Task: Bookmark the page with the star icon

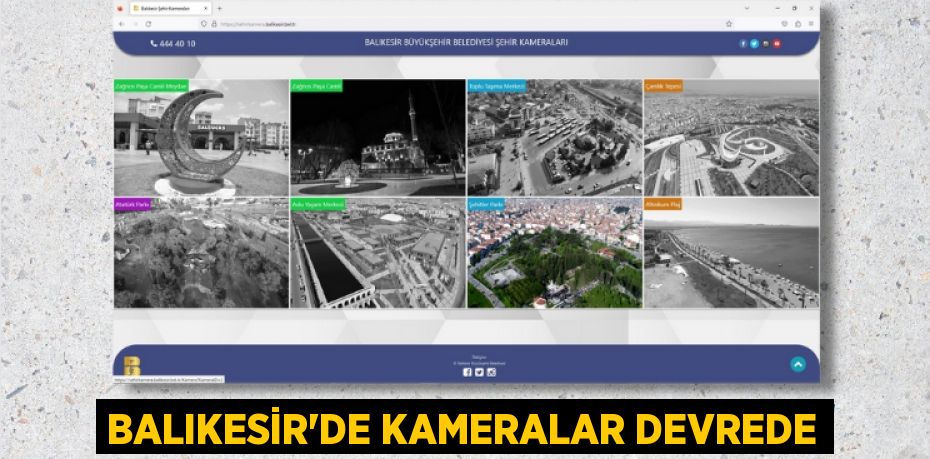Action: [728, 23]
